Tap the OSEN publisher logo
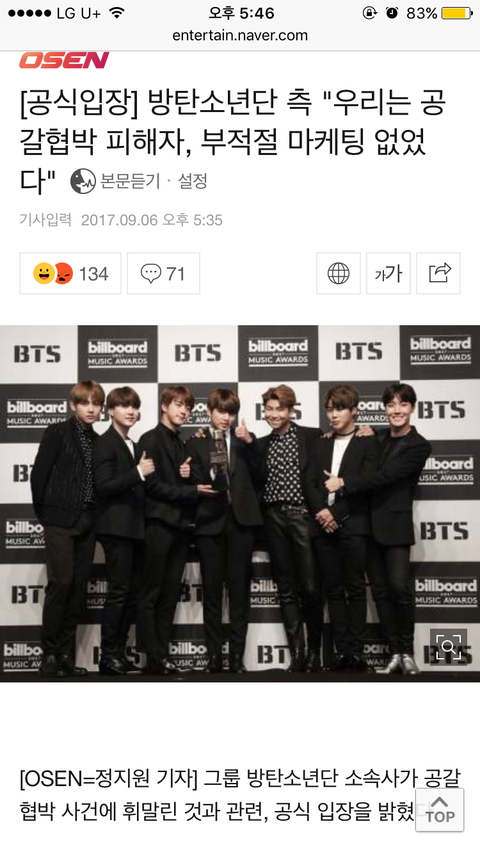 [64, 60]
